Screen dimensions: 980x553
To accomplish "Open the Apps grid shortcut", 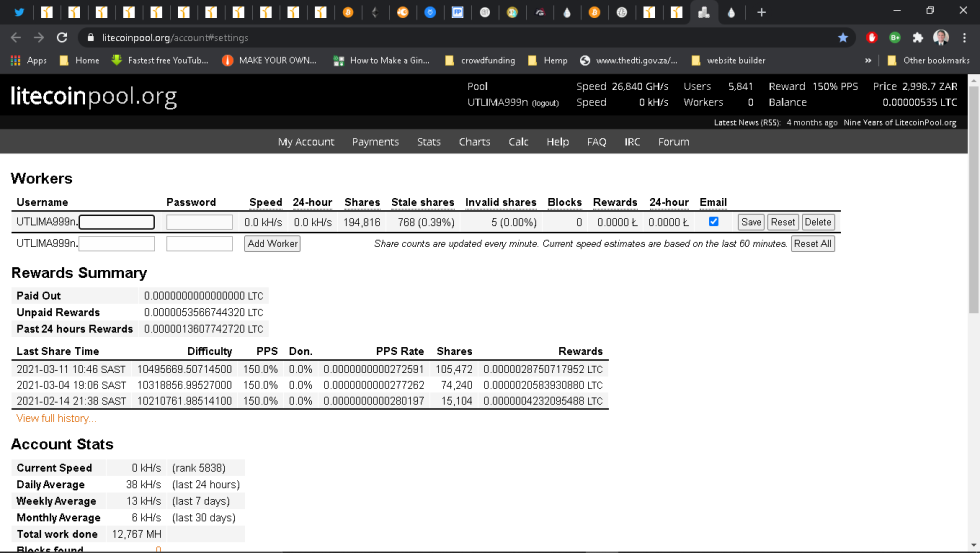I will click(x=29, y=61).
